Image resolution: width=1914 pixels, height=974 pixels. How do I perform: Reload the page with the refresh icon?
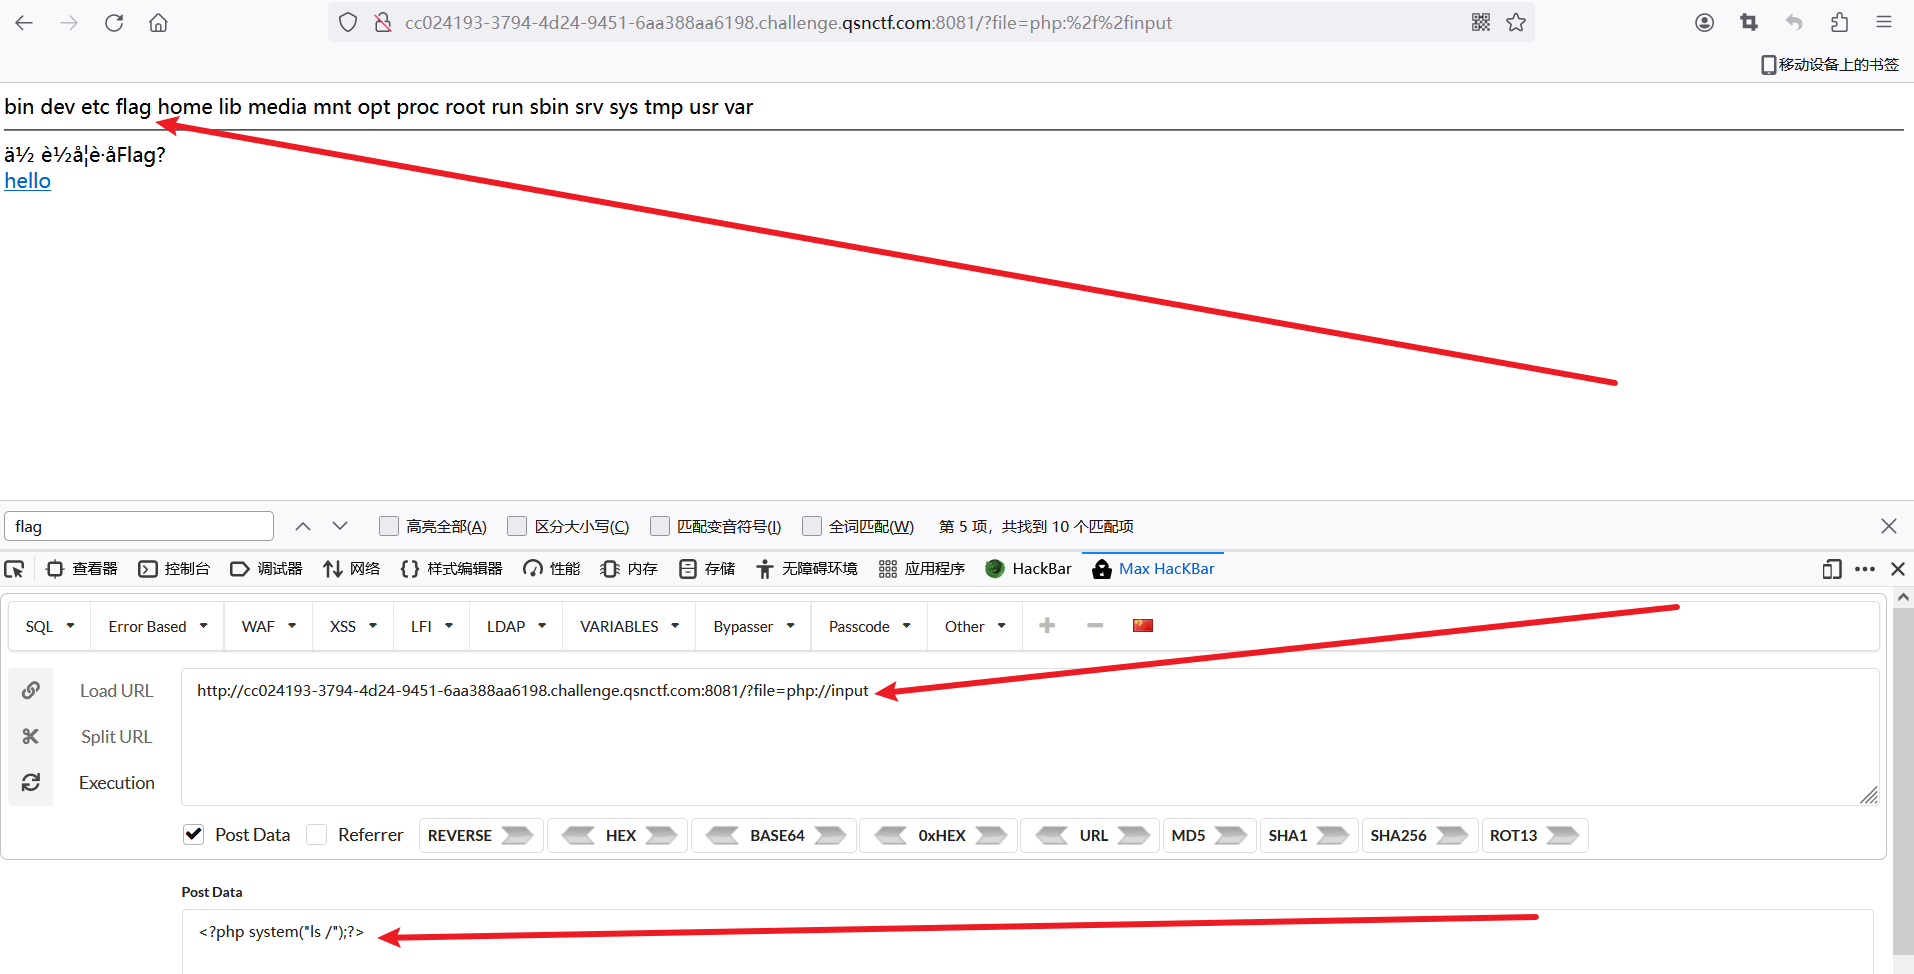[x=113, y=22]
